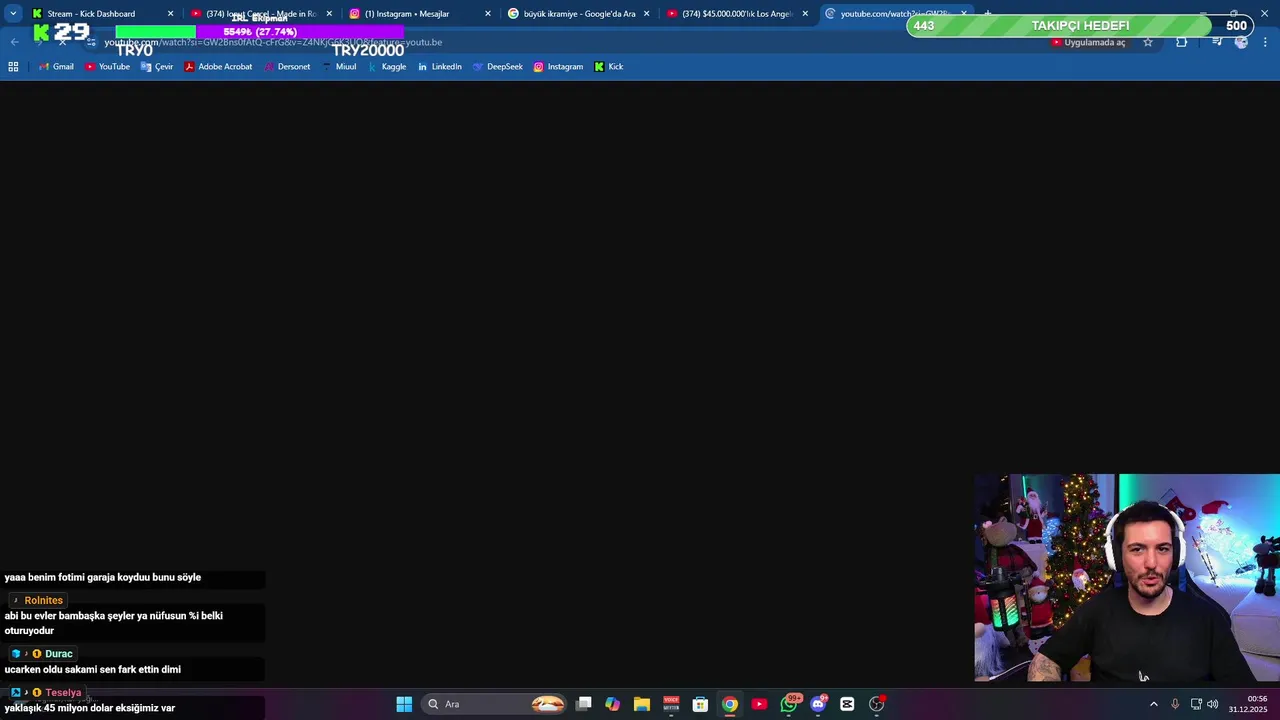This screenshot has height=720, width=1280.
Task: Open the Chrome profile avatar
Action: click(1241, 42)
